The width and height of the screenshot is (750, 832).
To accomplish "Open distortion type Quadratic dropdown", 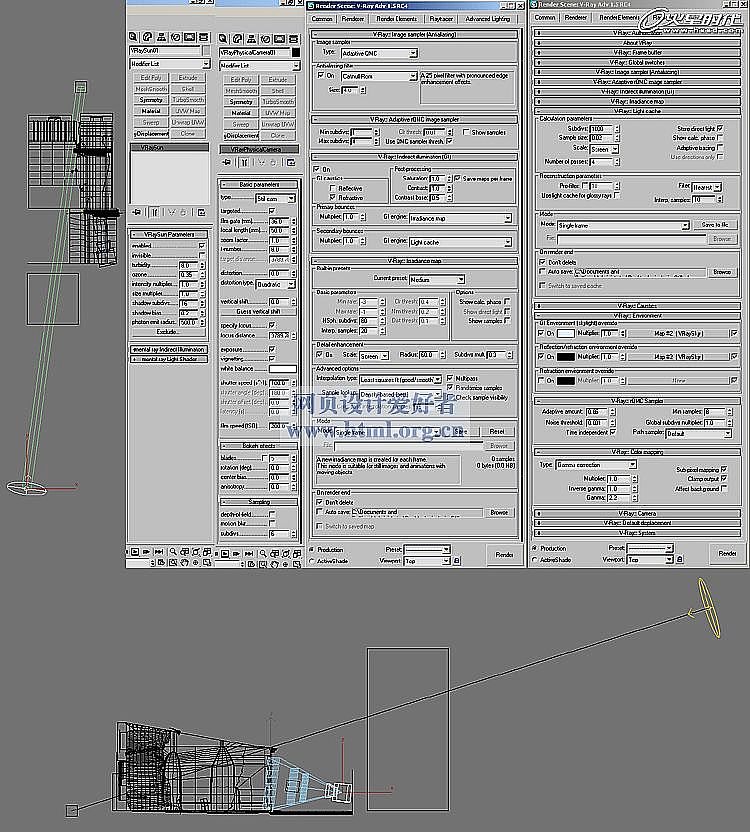I will click(x=275, y=285).
